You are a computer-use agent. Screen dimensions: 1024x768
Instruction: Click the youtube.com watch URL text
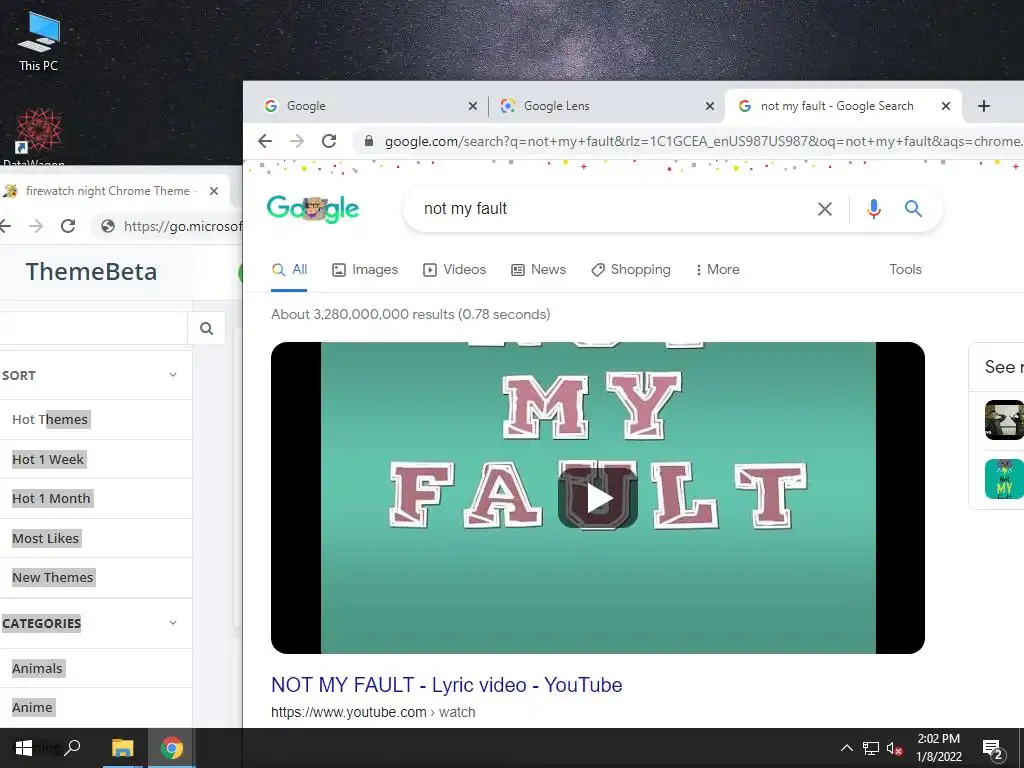[373, 712]
